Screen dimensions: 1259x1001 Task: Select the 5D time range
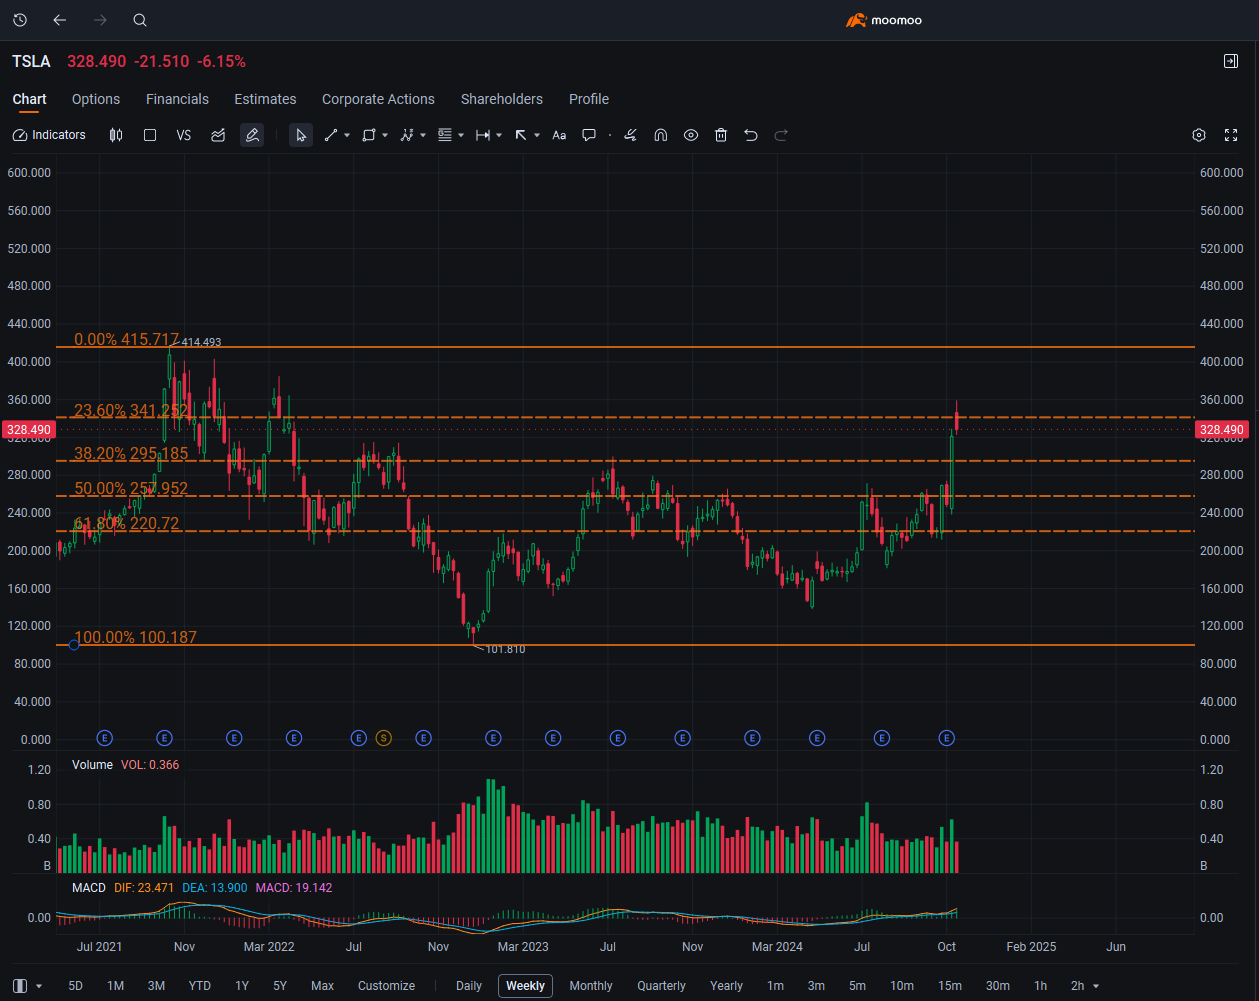click(76, 986)
